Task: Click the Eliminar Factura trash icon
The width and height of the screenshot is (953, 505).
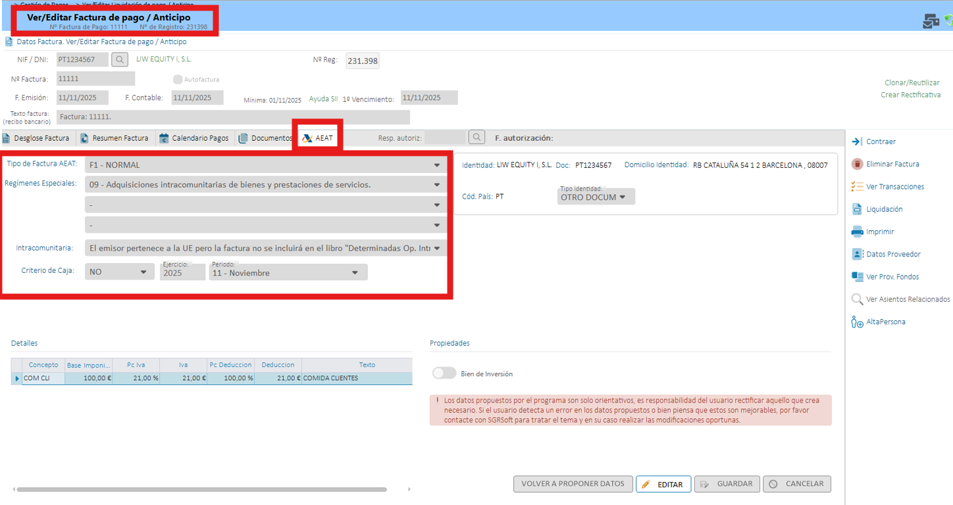Action: pyautogui.click(x=857, y=164)
